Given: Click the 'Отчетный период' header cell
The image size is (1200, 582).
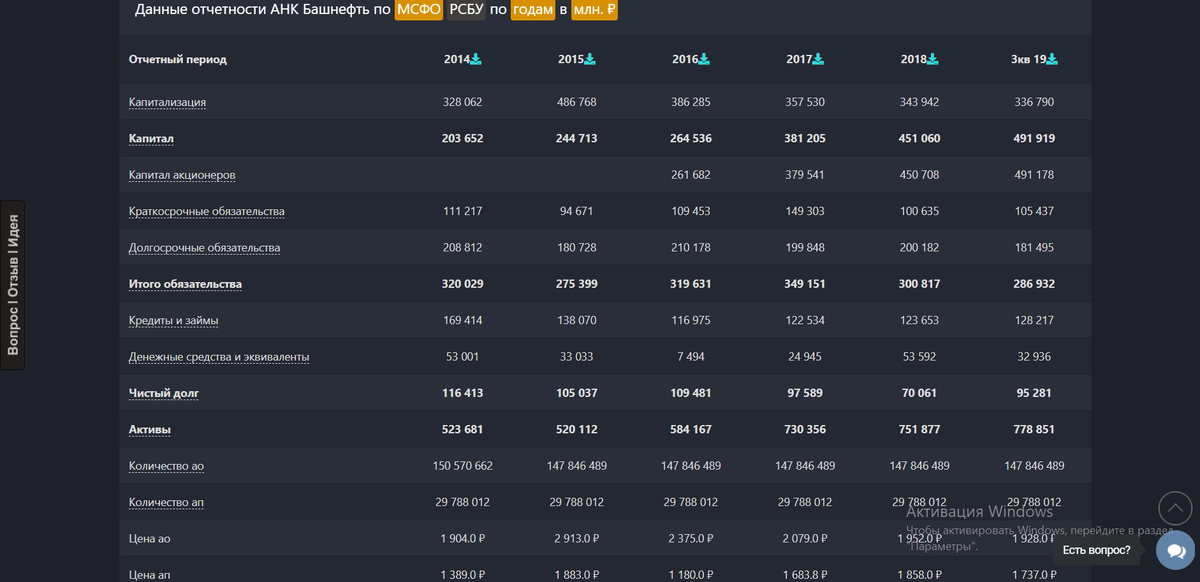Looking at the screenshot, I should tap(178, 59).
